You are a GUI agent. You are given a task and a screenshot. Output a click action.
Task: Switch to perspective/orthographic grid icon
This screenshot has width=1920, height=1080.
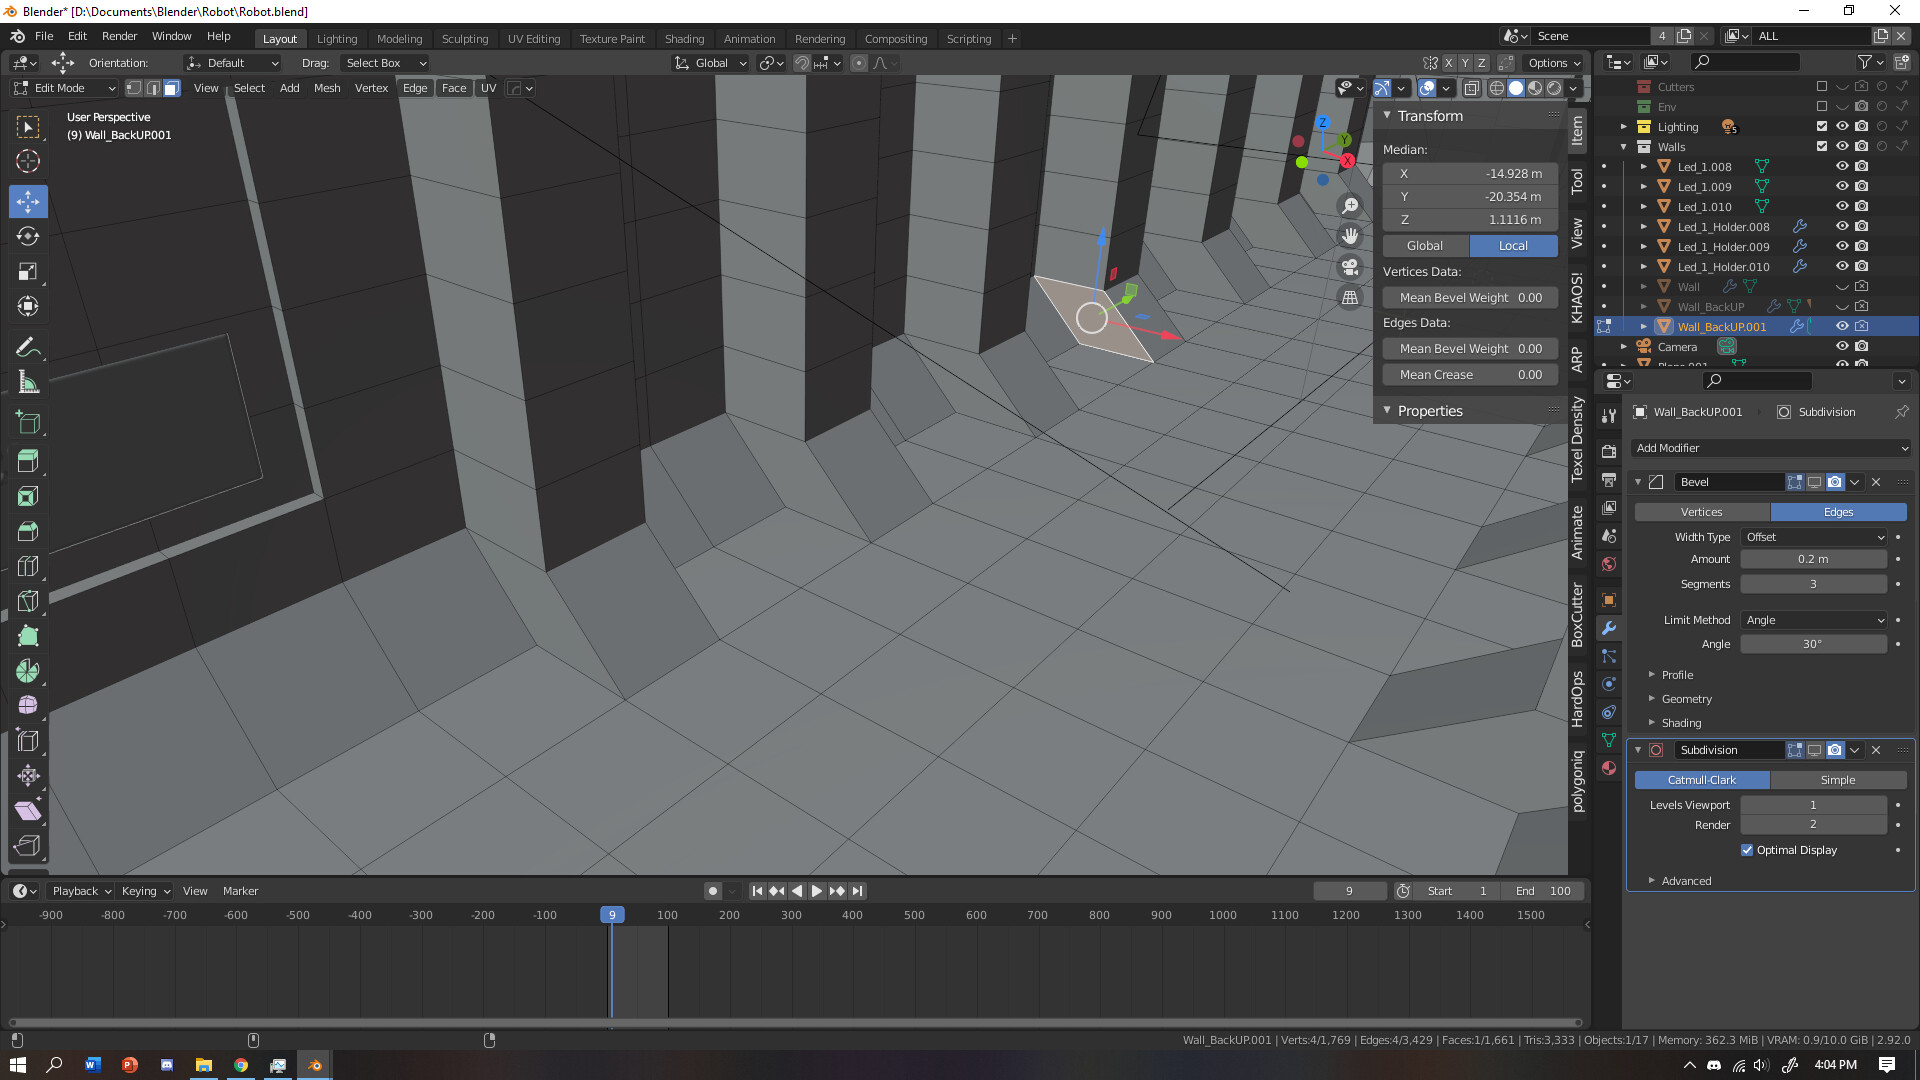(x=1350, y=298)
